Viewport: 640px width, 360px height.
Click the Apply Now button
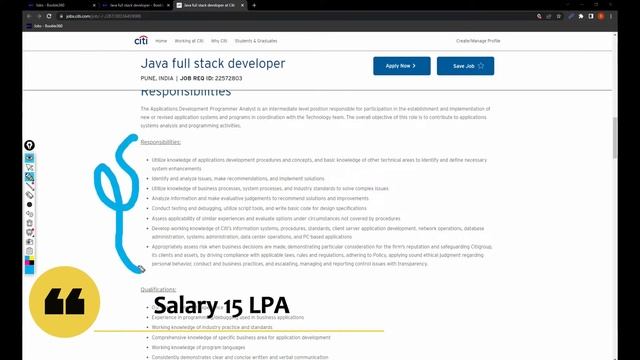402,66
